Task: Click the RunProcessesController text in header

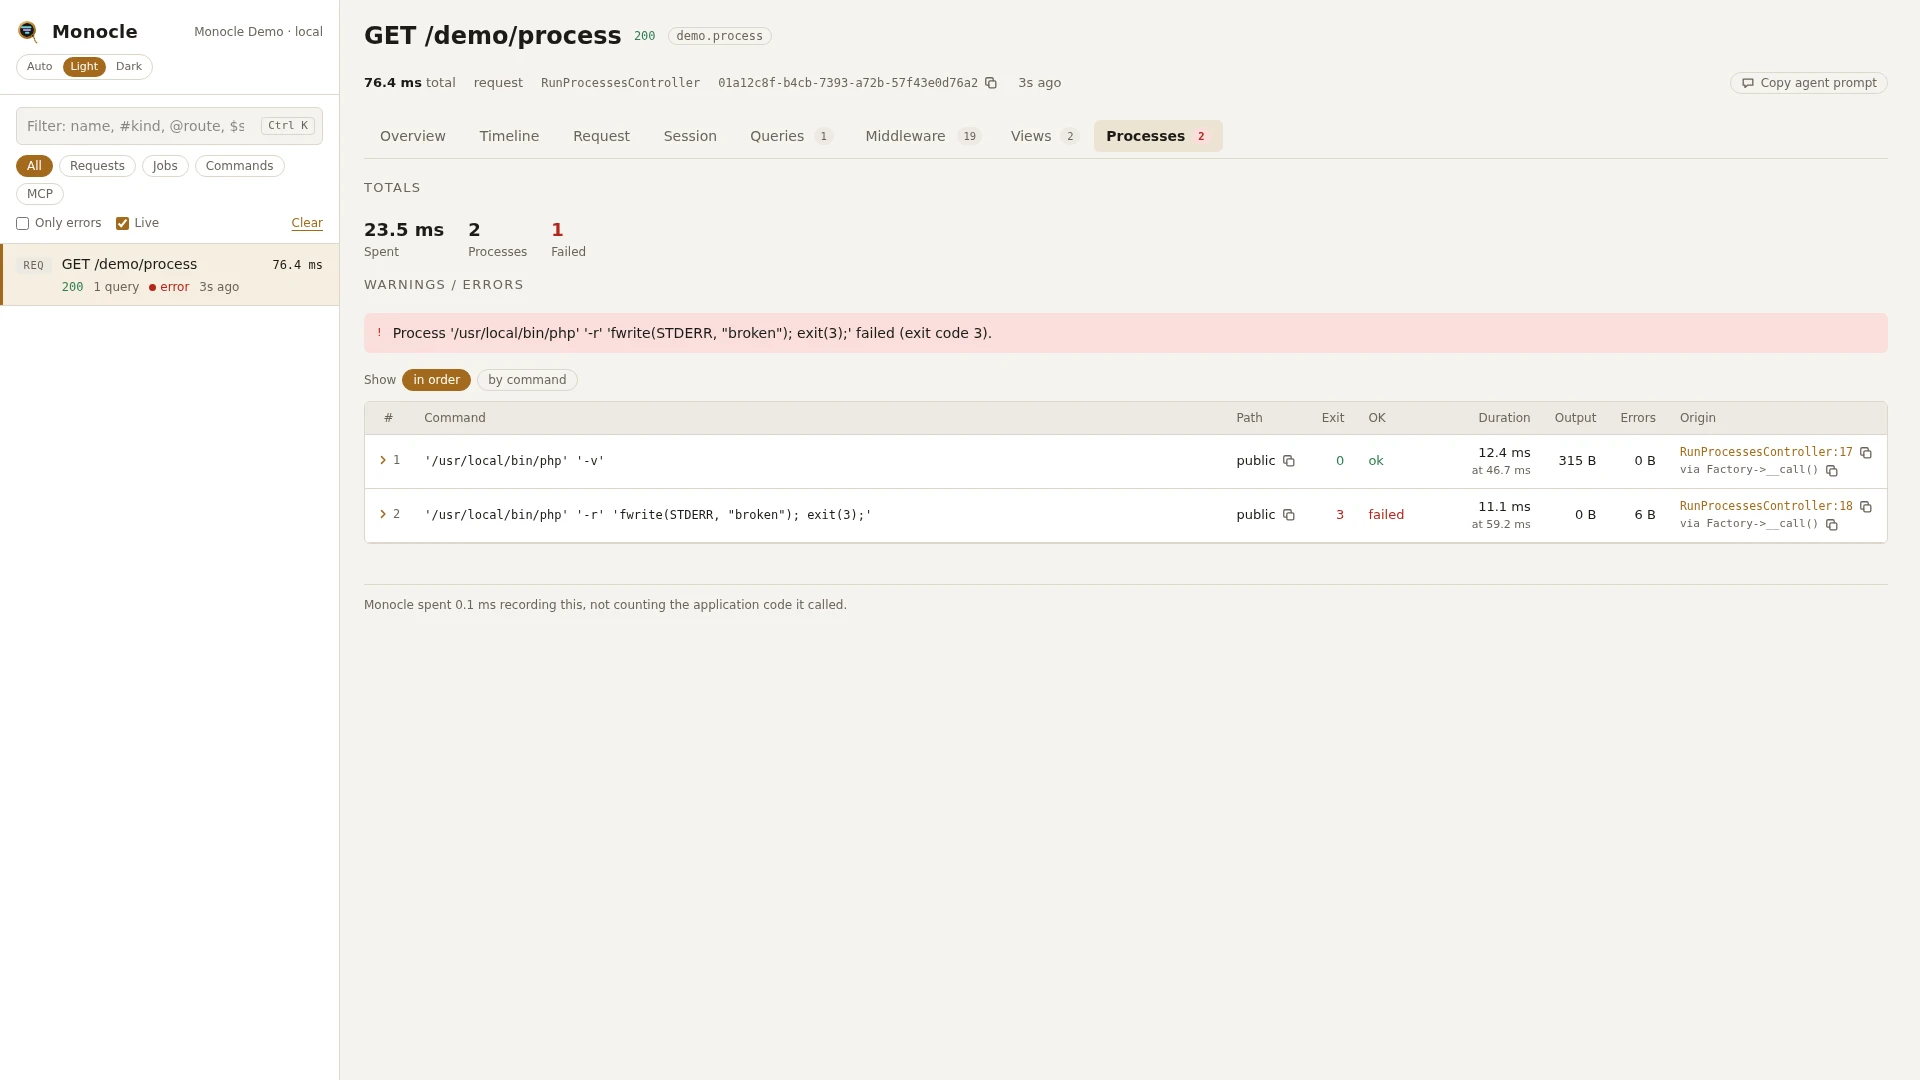Action: tap(620, 83)
